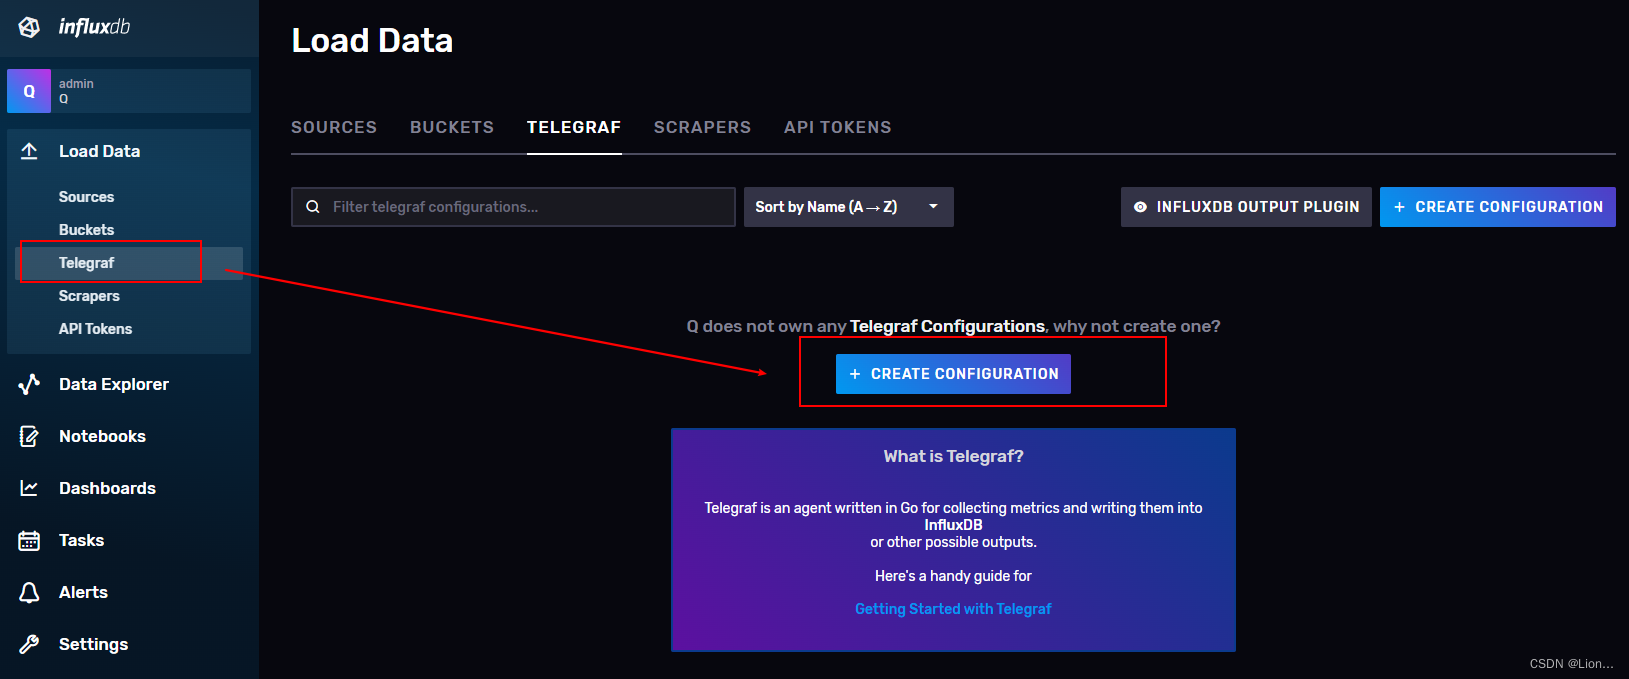
Task: Go to Dashboards
Action: 107,488
